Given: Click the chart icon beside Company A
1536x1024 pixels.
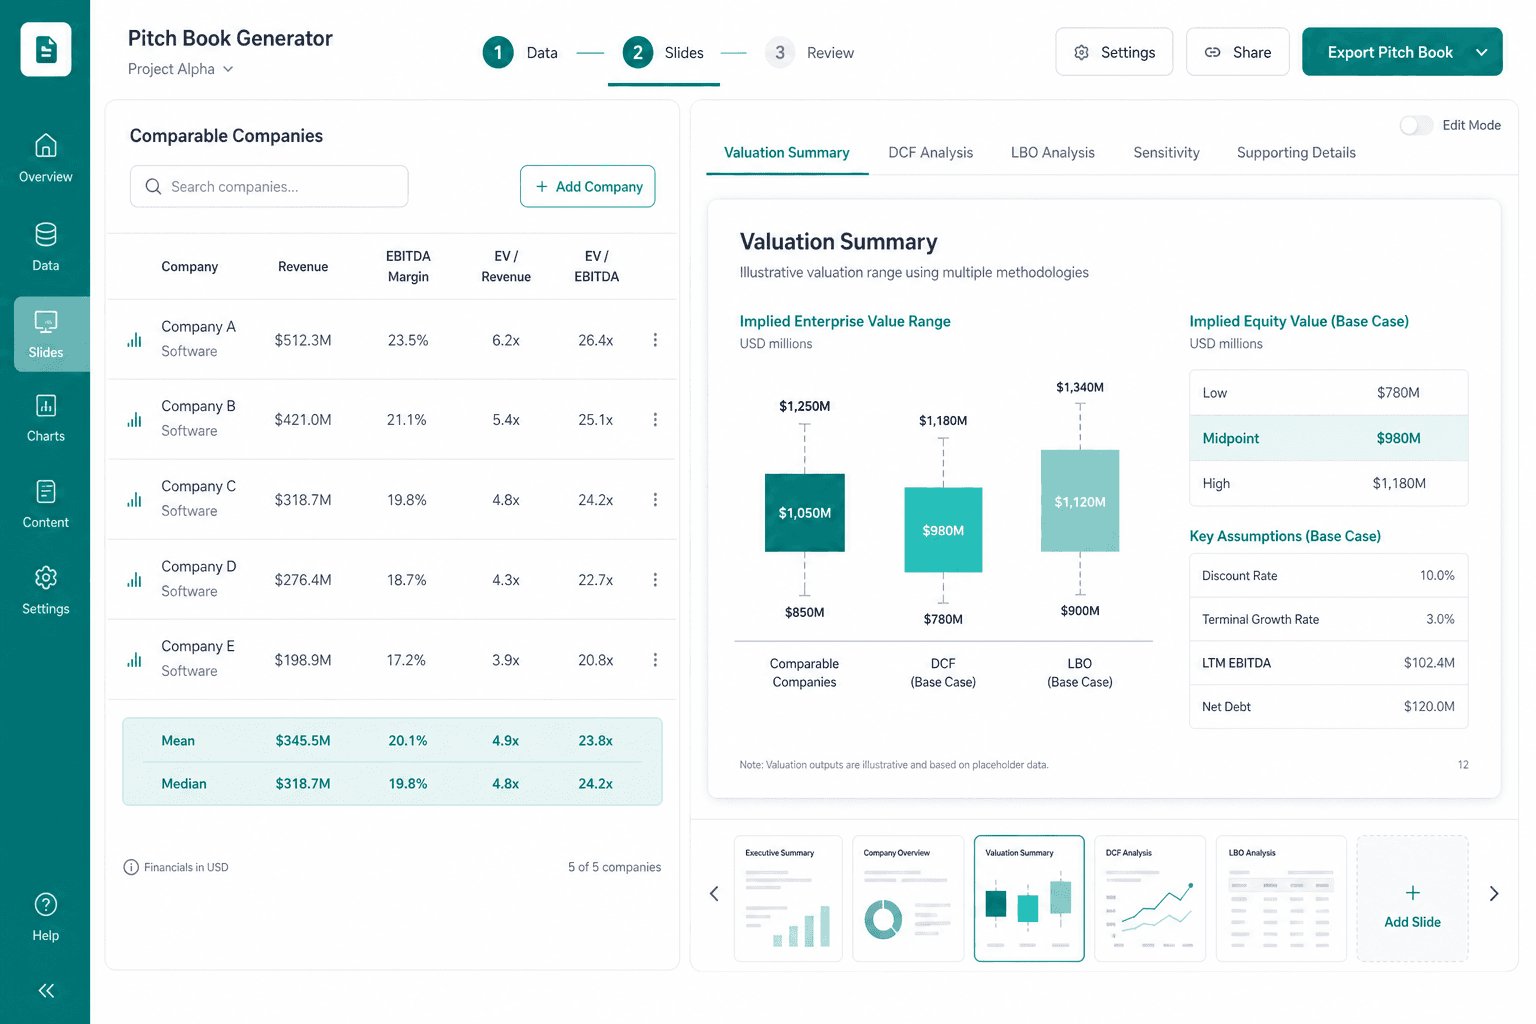Looking at the screenshot, I should (134, 340).
